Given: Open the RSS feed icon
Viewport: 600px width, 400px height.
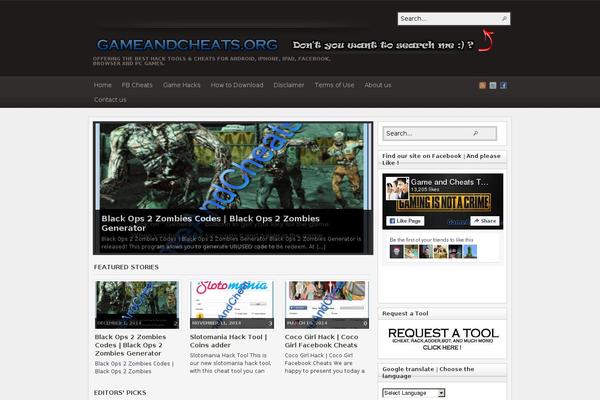Looking at the screenshot, I should click(x=482, y=85).
